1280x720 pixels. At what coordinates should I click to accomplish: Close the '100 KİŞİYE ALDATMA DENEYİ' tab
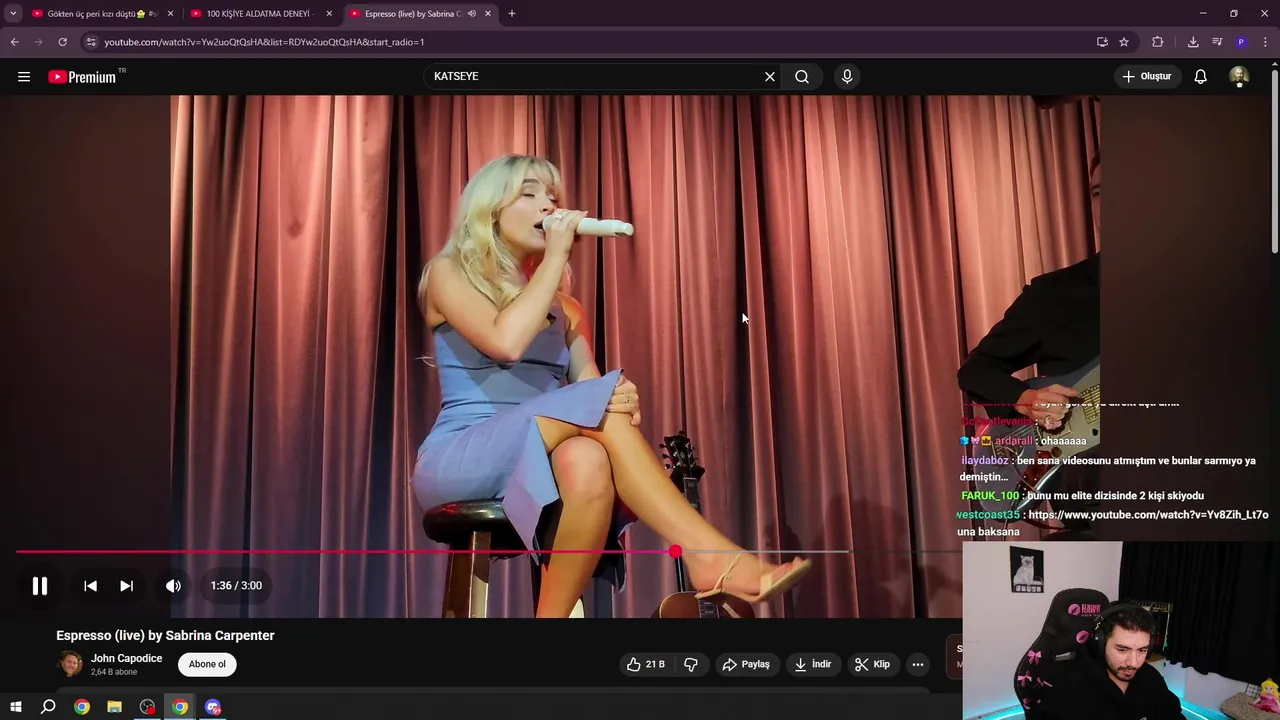pyautogui.click(x=329, y=14)
